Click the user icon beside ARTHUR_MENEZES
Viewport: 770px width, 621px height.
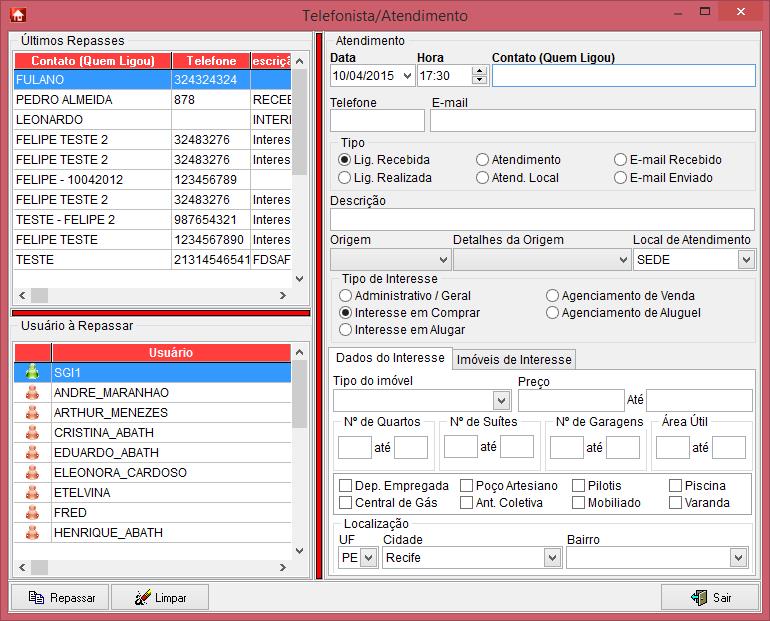click(31, 412)
